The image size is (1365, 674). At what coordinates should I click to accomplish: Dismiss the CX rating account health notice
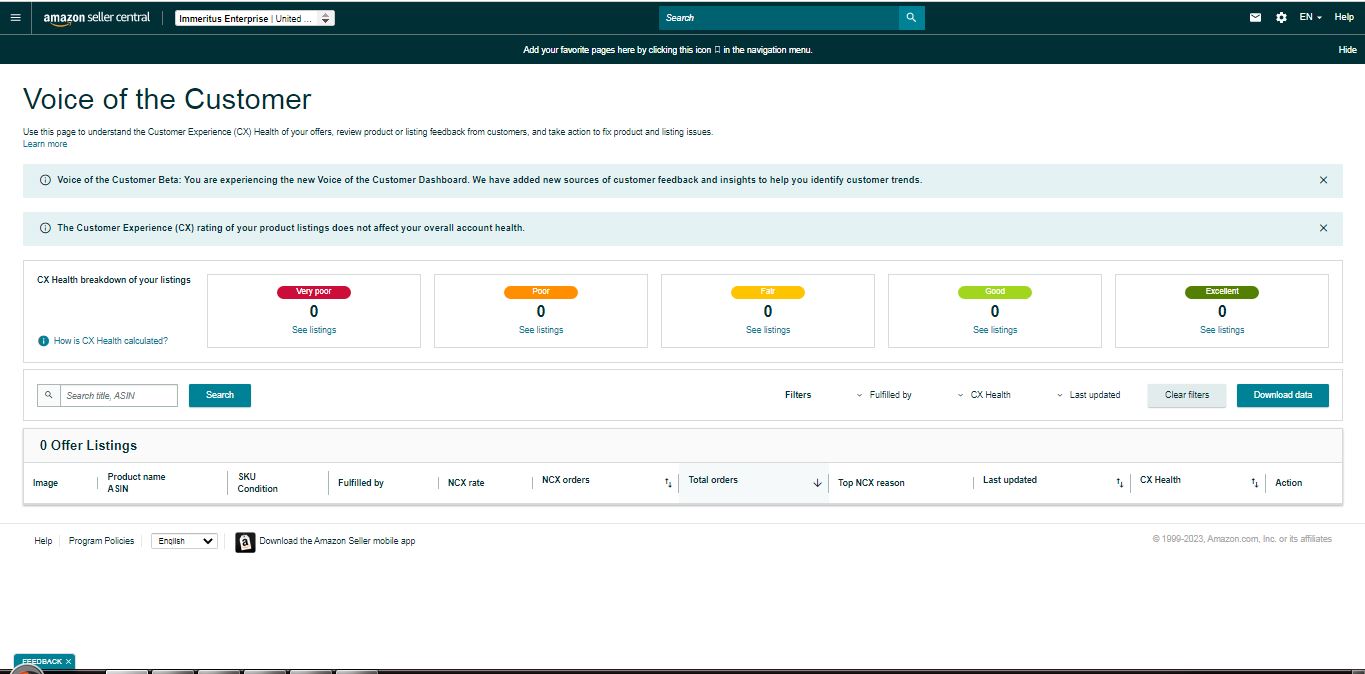pos(1323,228)
